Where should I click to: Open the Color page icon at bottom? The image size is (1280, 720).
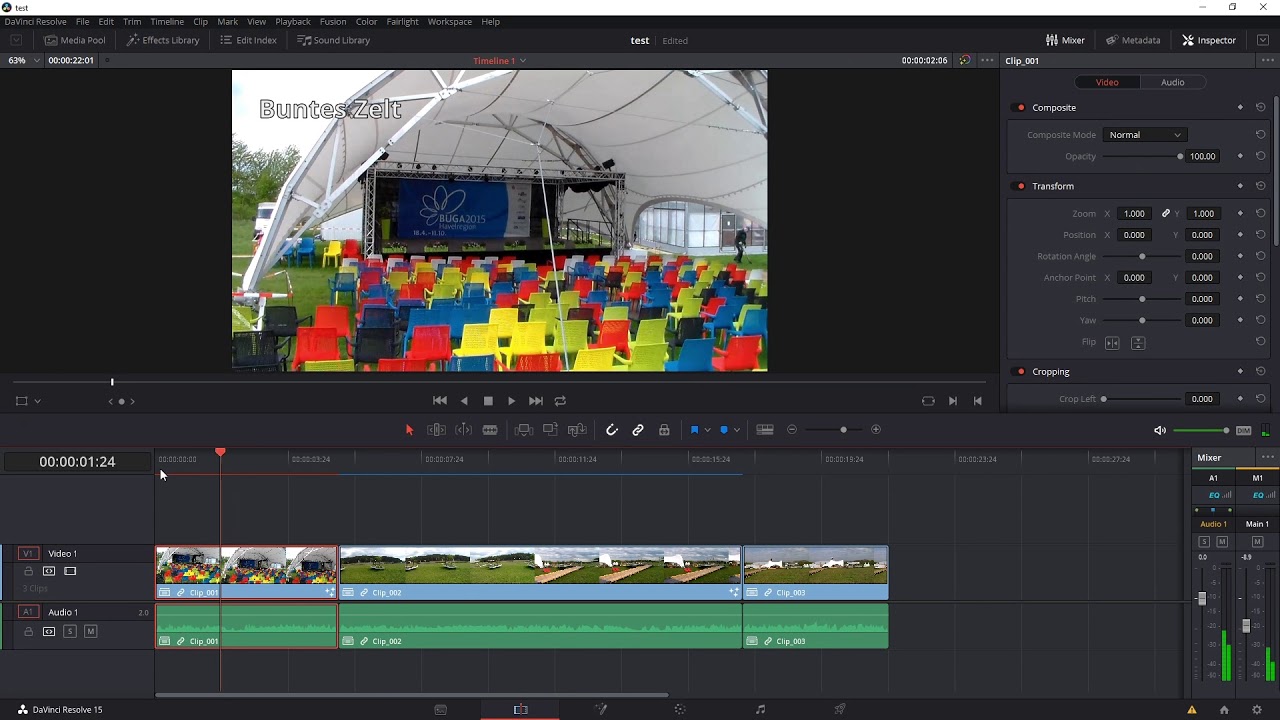click(680, 709)
